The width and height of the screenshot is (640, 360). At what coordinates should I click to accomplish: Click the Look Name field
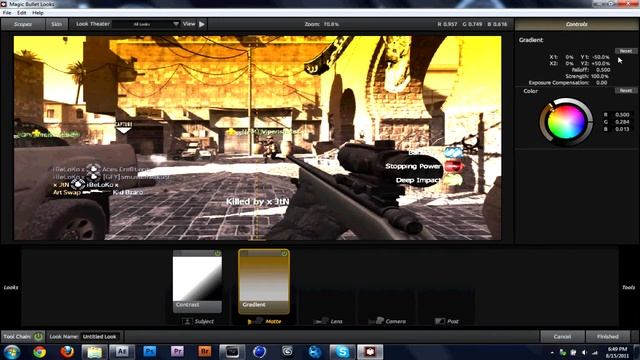(x=100, y=337)
